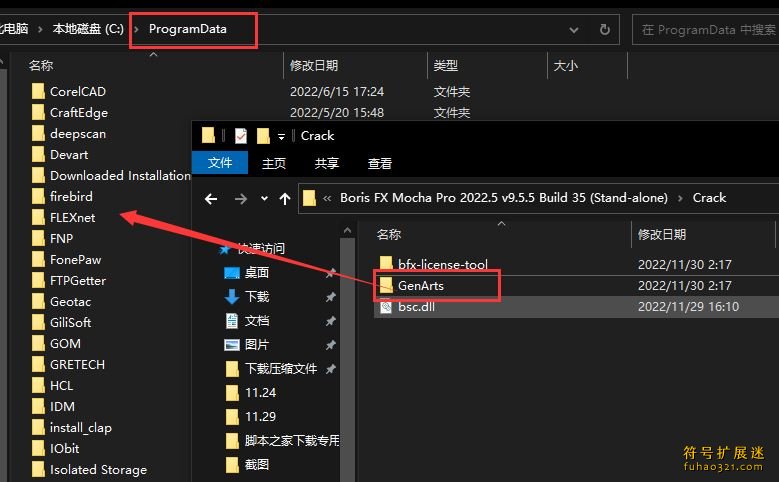Screen dimensions: 779x482
Task: Select the HCL folder
Action: pos(52,386)
